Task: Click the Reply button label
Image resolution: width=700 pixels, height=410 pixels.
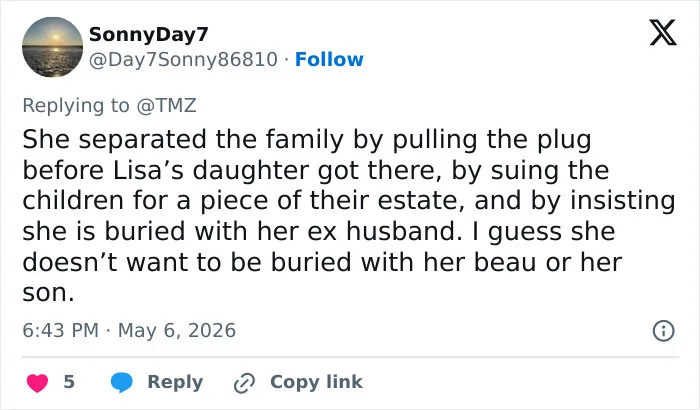Action: [x=175, y=382]
